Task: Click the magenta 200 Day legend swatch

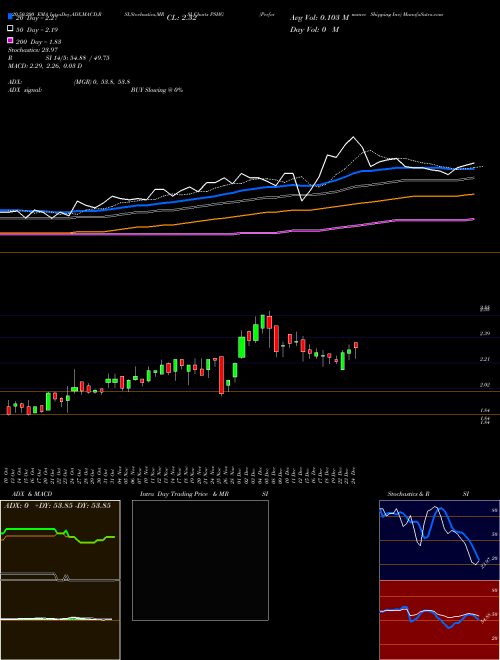Action: 10,40
